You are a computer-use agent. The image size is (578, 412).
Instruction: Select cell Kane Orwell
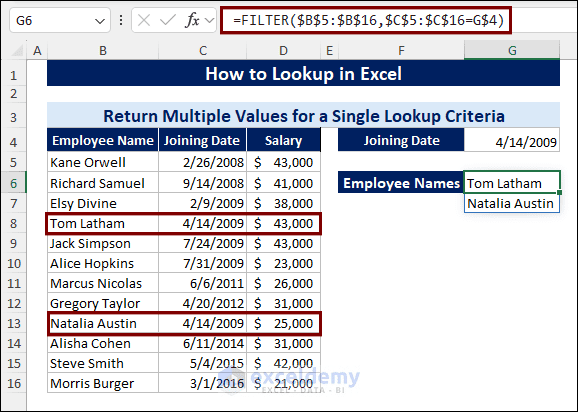[103, 163]
